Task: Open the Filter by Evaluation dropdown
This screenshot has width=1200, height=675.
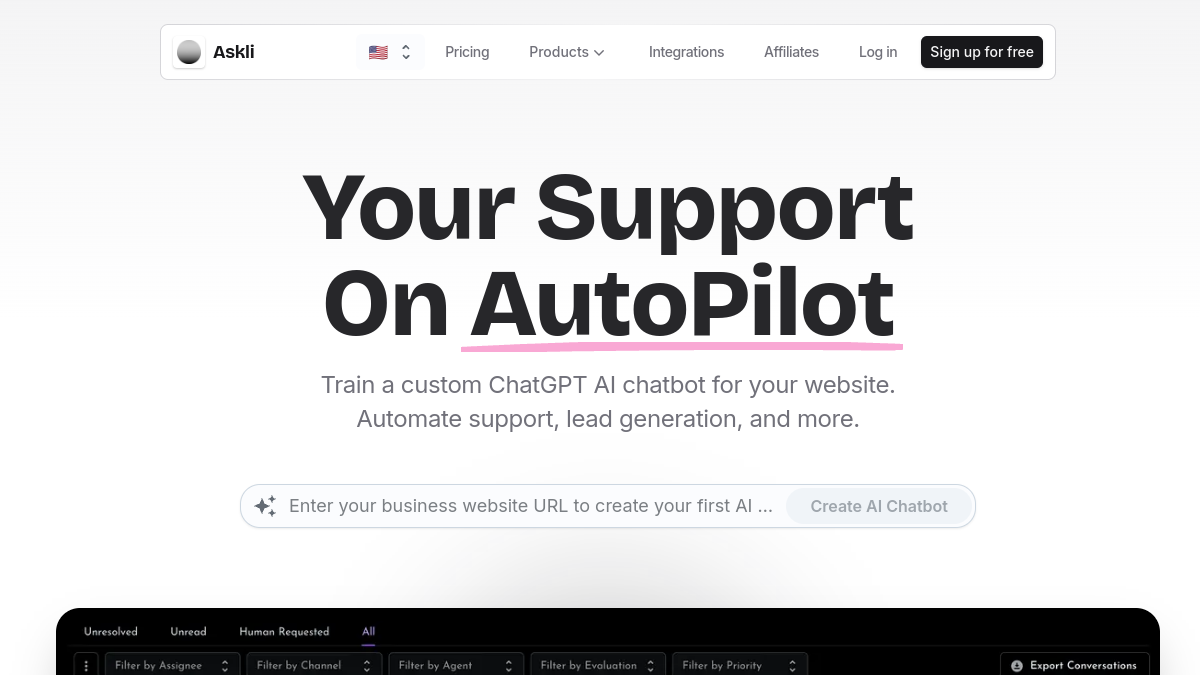Action: (598, 665)
